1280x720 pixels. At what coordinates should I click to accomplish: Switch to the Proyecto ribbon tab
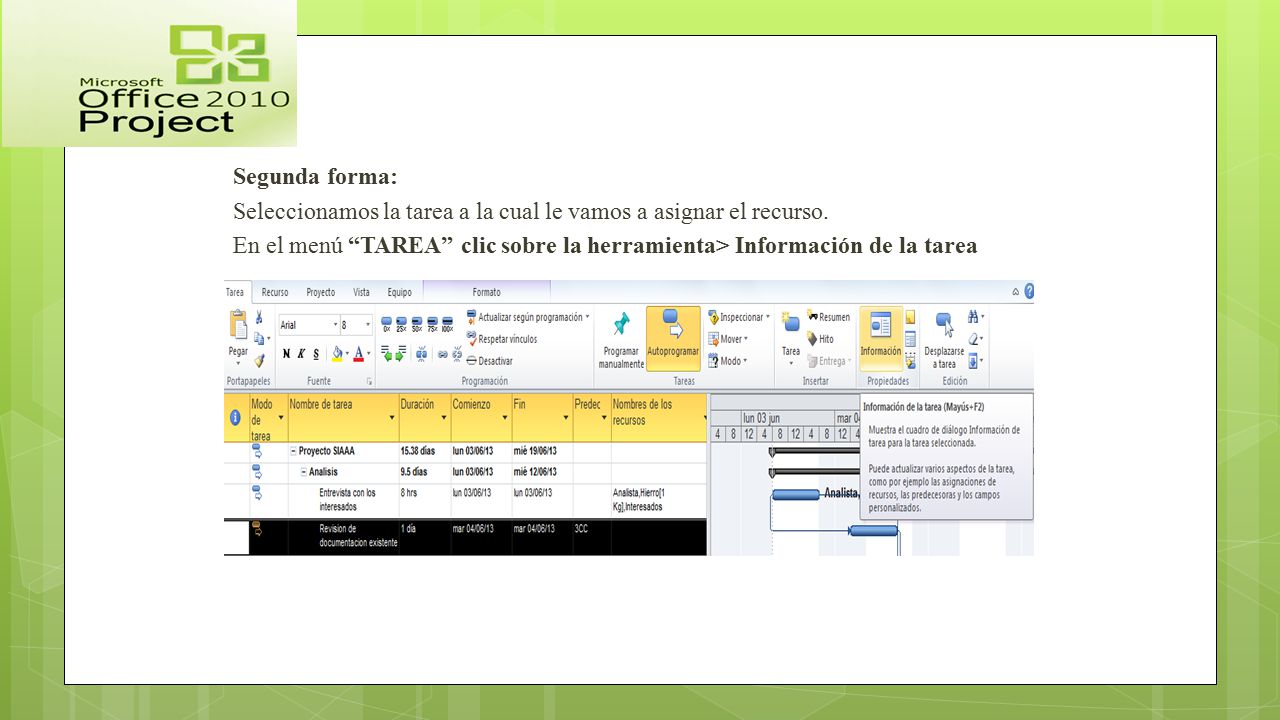[x=321, y=292]
